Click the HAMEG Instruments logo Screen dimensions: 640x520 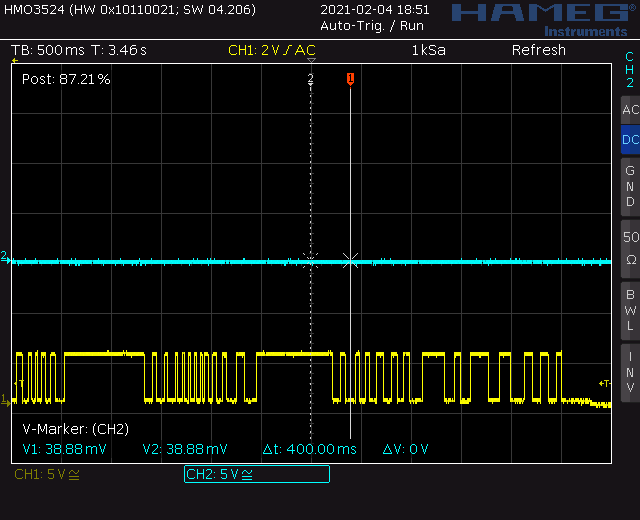545,20
